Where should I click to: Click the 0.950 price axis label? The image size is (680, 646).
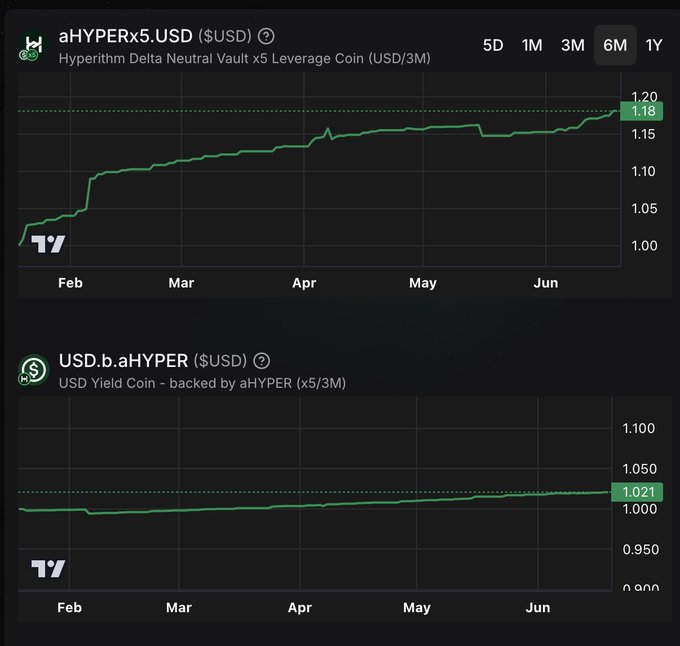click(x=640, y=549)
